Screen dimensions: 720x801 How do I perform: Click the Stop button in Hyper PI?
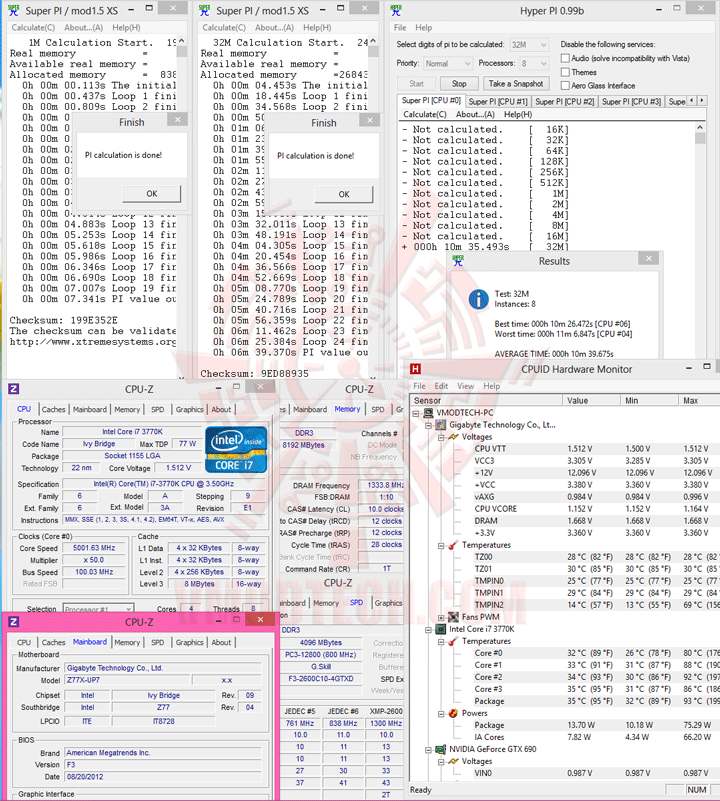coord(459,84)
